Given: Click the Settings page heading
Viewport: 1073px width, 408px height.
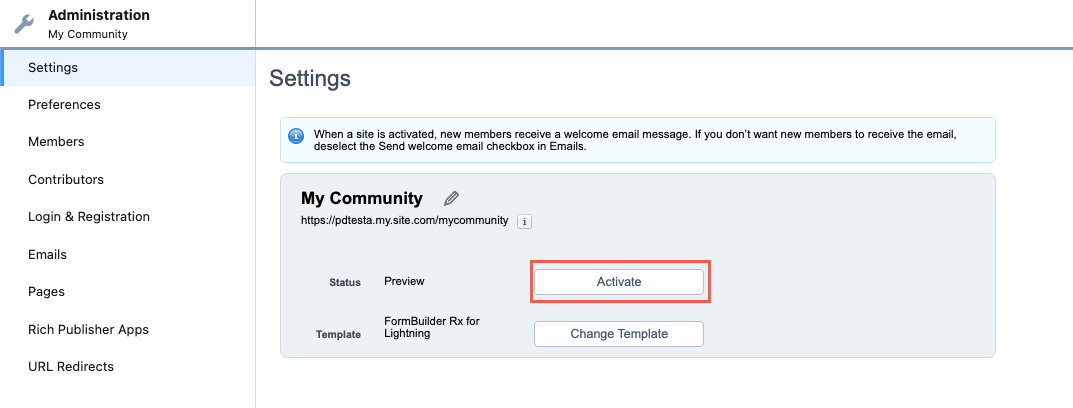Looking at the screenshot, I should click(x=310, y=78).
